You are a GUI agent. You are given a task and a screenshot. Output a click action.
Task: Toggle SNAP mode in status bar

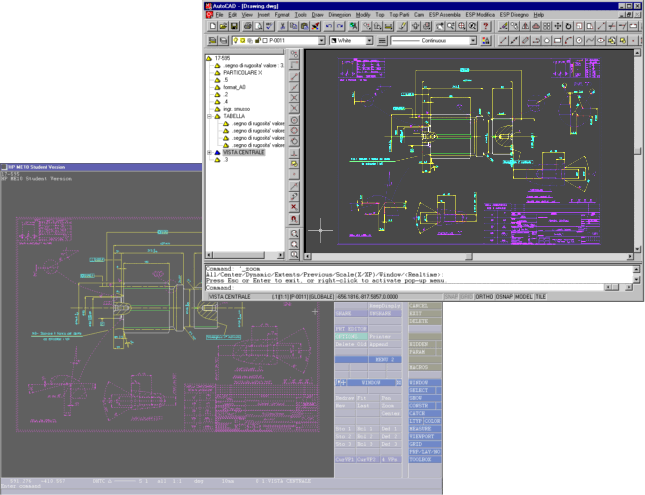450,296
